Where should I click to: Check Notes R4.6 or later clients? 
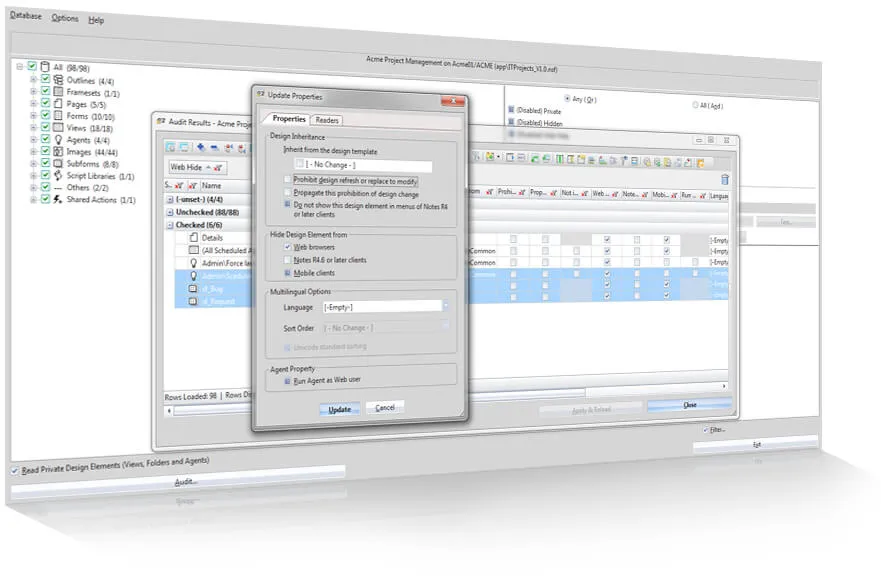[x=287, y=259]
